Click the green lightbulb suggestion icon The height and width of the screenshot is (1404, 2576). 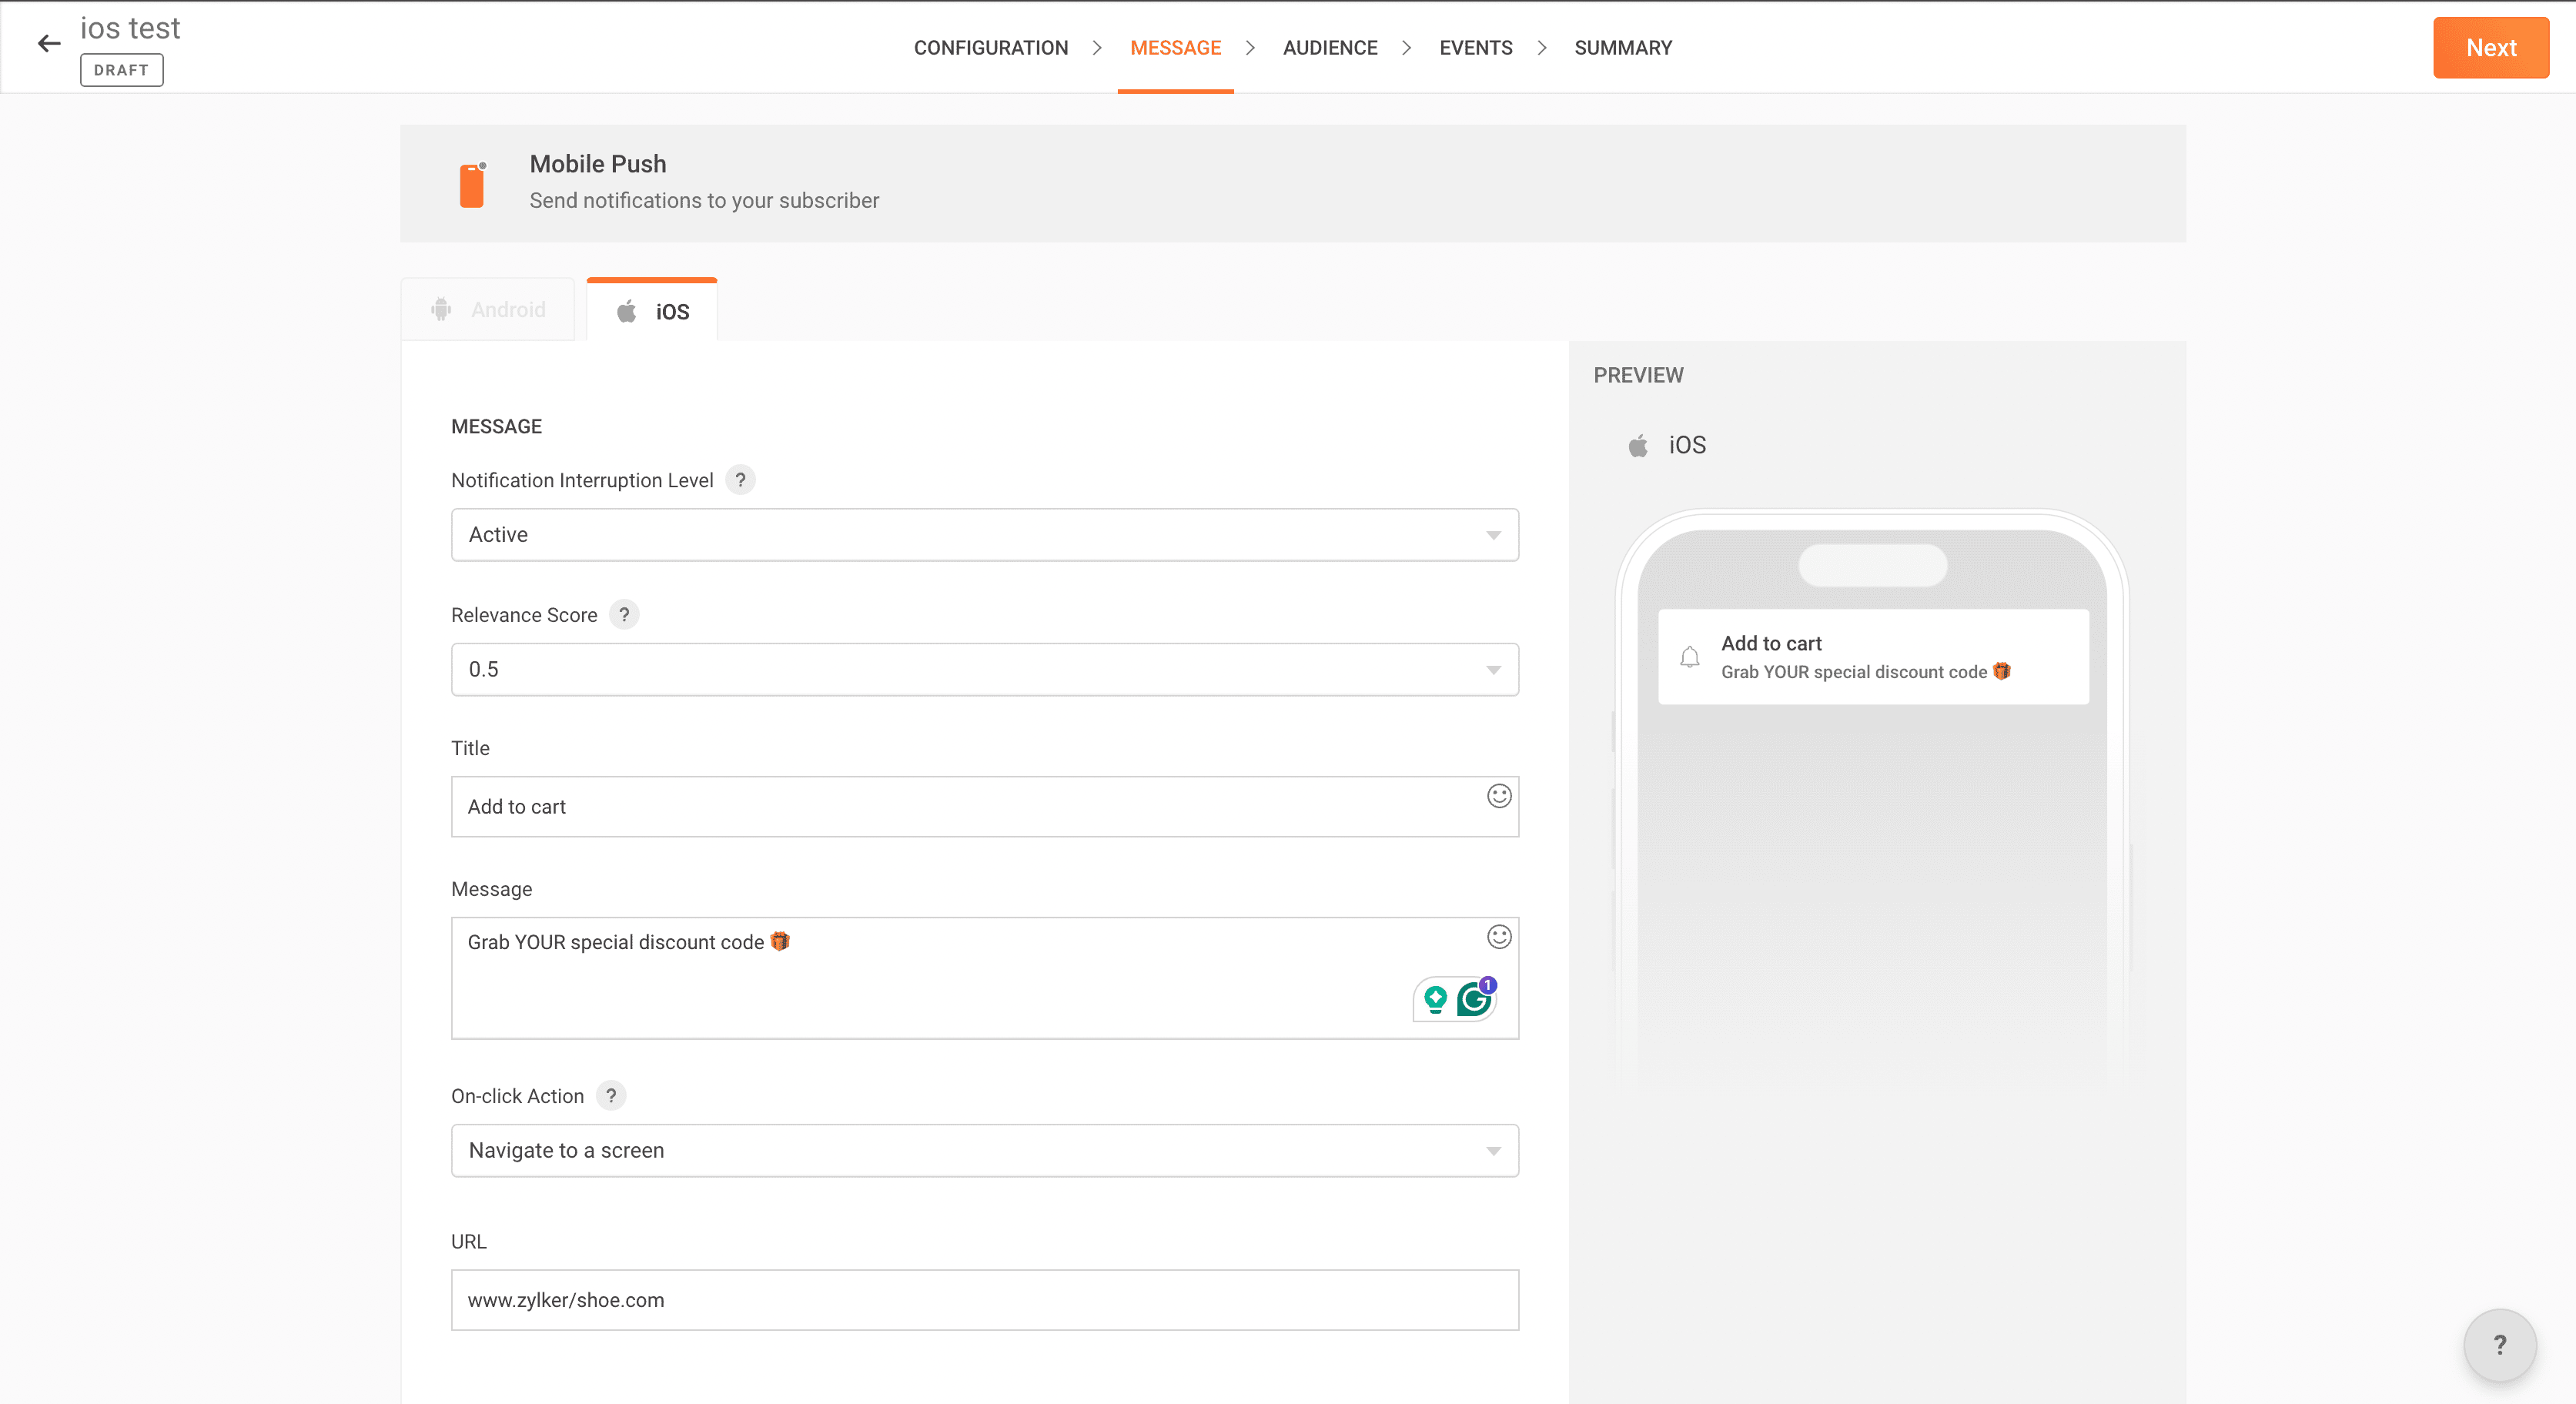[x=1435, y=999]
